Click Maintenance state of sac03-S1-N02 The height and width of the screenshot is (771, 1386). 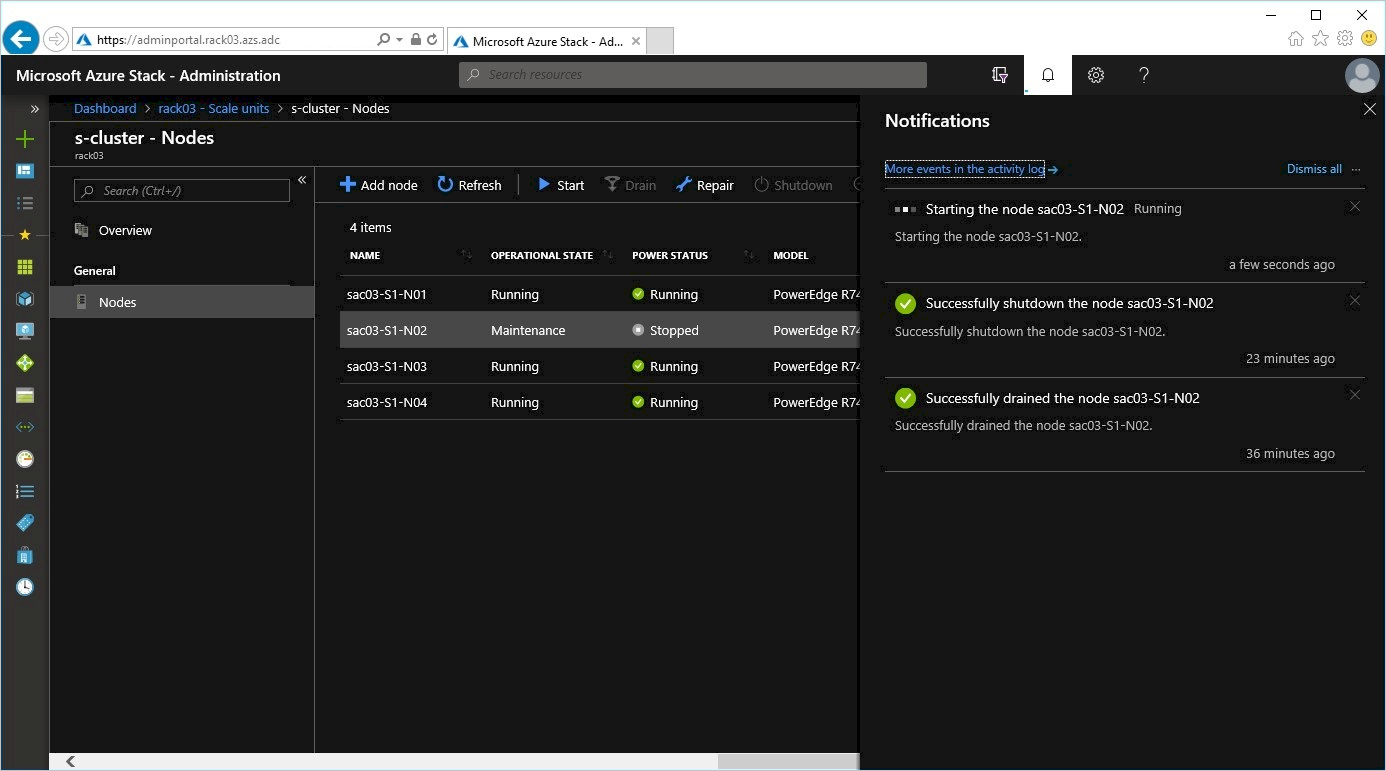click(x=528, y=331)
